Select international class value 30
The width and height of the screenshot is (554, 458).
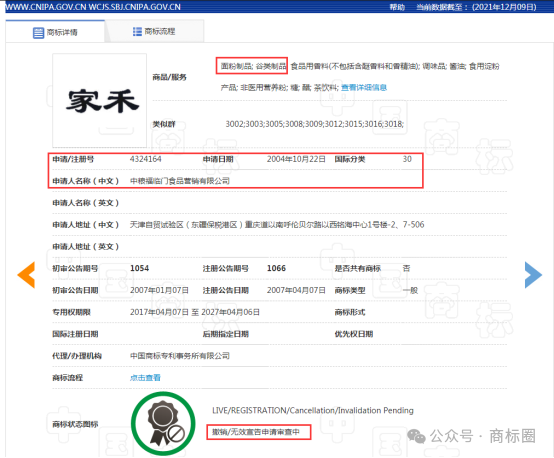407,159
